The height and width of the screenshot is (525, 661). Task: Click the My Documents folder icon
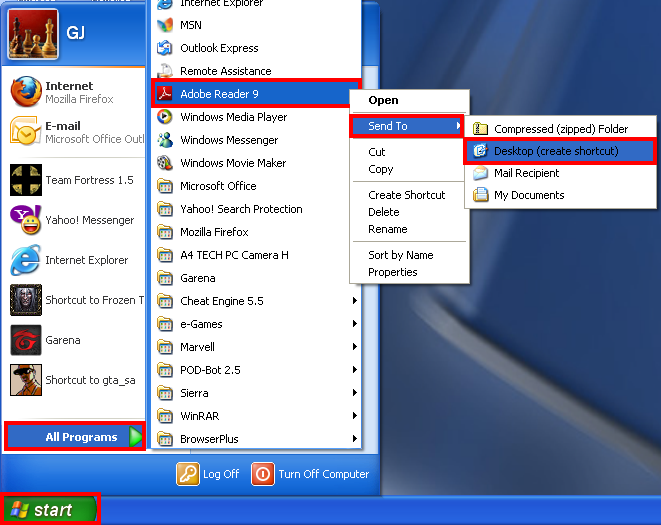480,195
